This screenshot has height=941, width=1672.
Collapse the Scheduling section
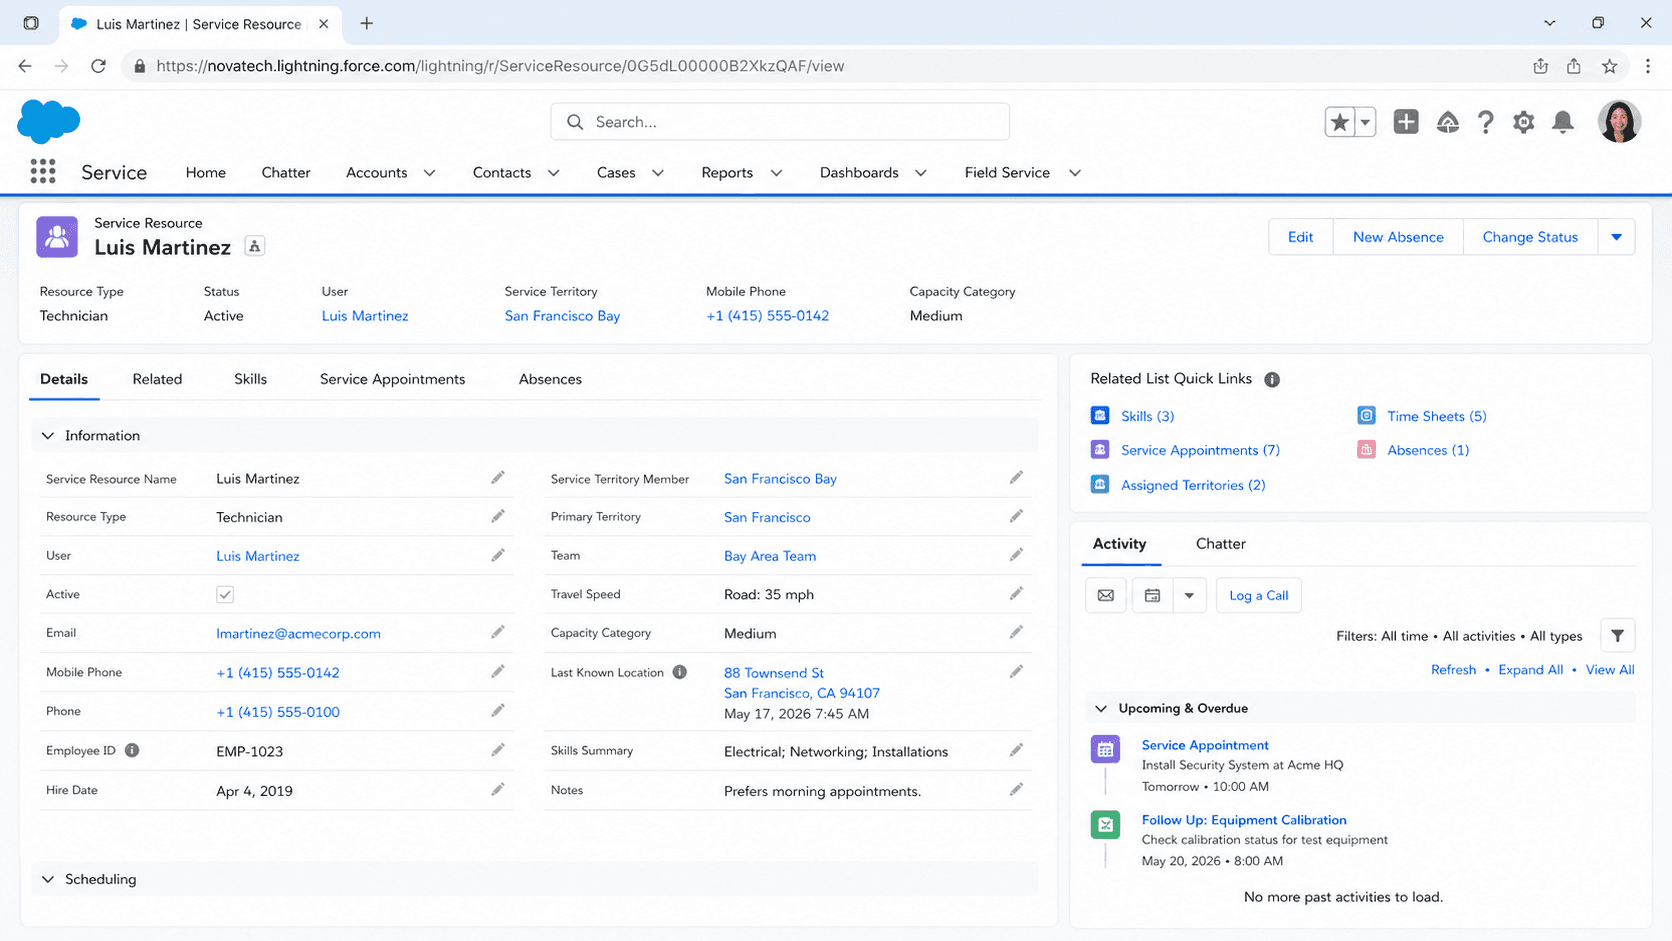click(x=48, y=879)
